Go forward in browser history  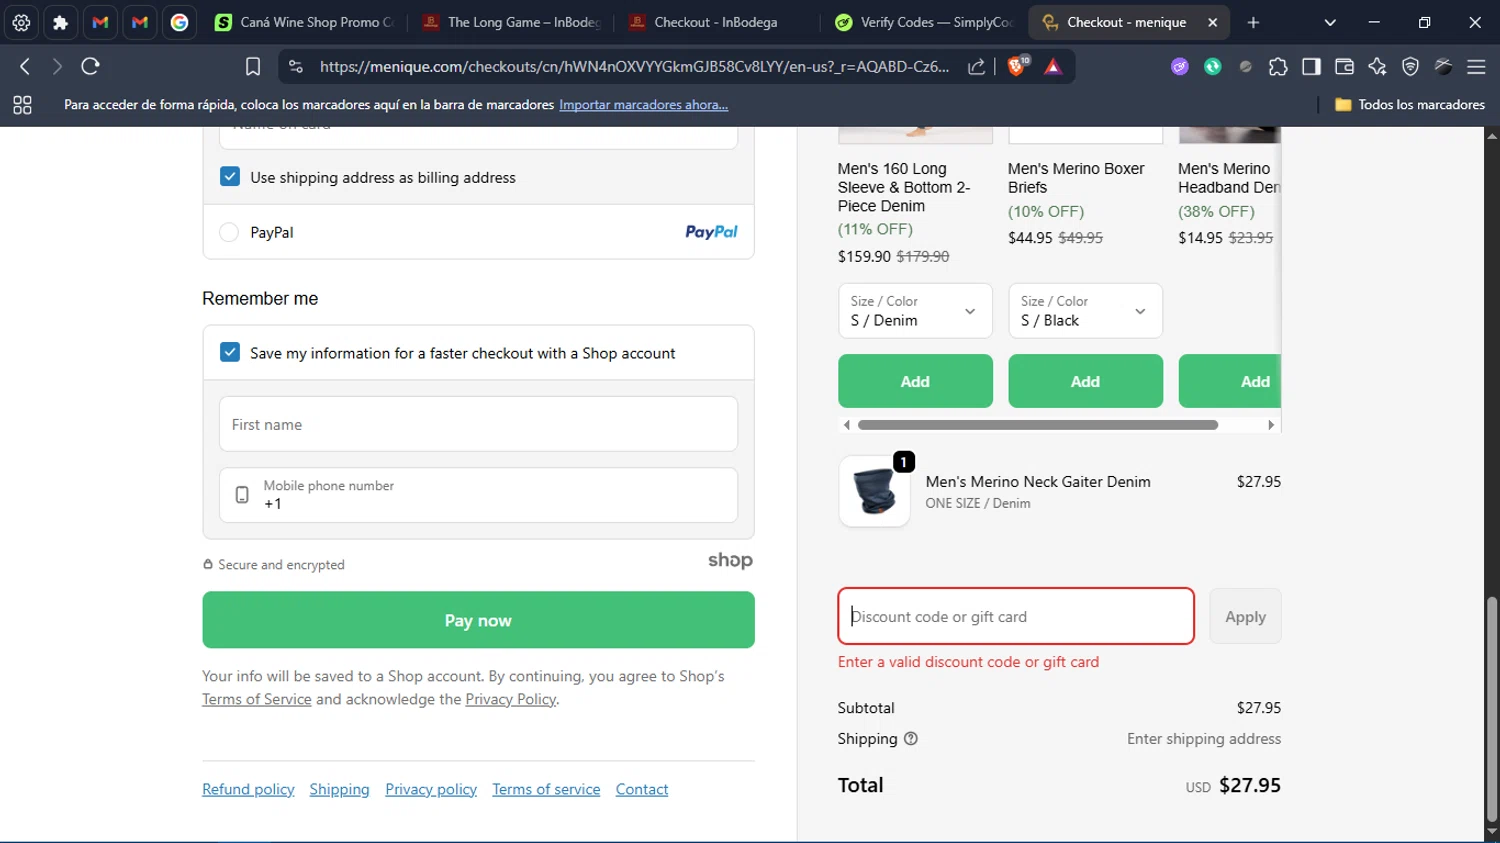[x=57, y=66]
